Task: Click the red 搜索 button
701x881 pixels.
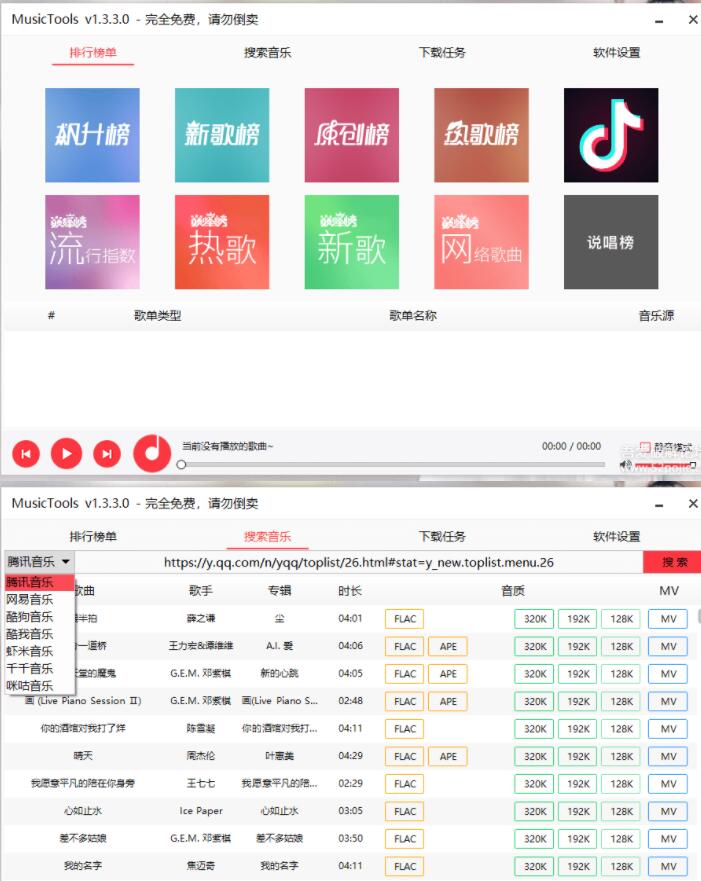Action: pos(673,562)
